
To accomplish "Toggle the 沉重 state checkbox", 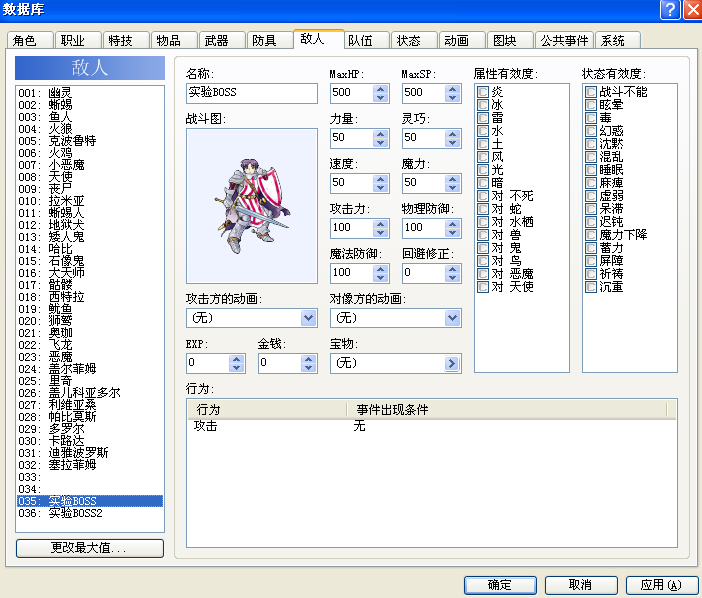I will (x=591, y=287).
